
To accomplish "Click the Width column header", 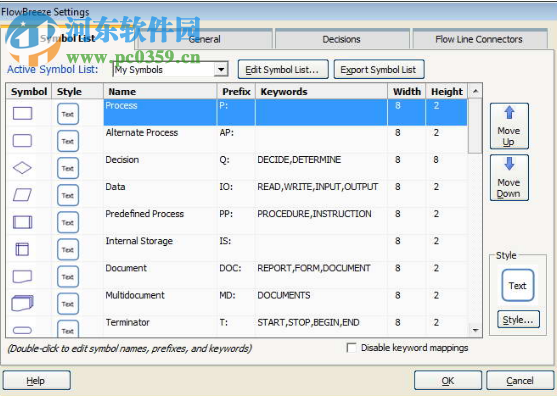I will [406, 92].
